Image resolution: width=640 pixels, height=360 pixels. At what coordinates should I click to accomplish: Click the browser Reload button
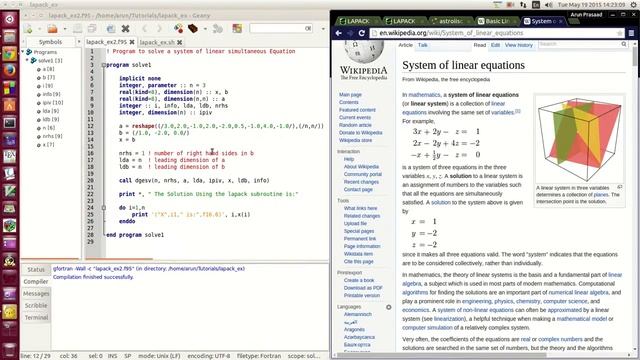[x=362, y=33]
